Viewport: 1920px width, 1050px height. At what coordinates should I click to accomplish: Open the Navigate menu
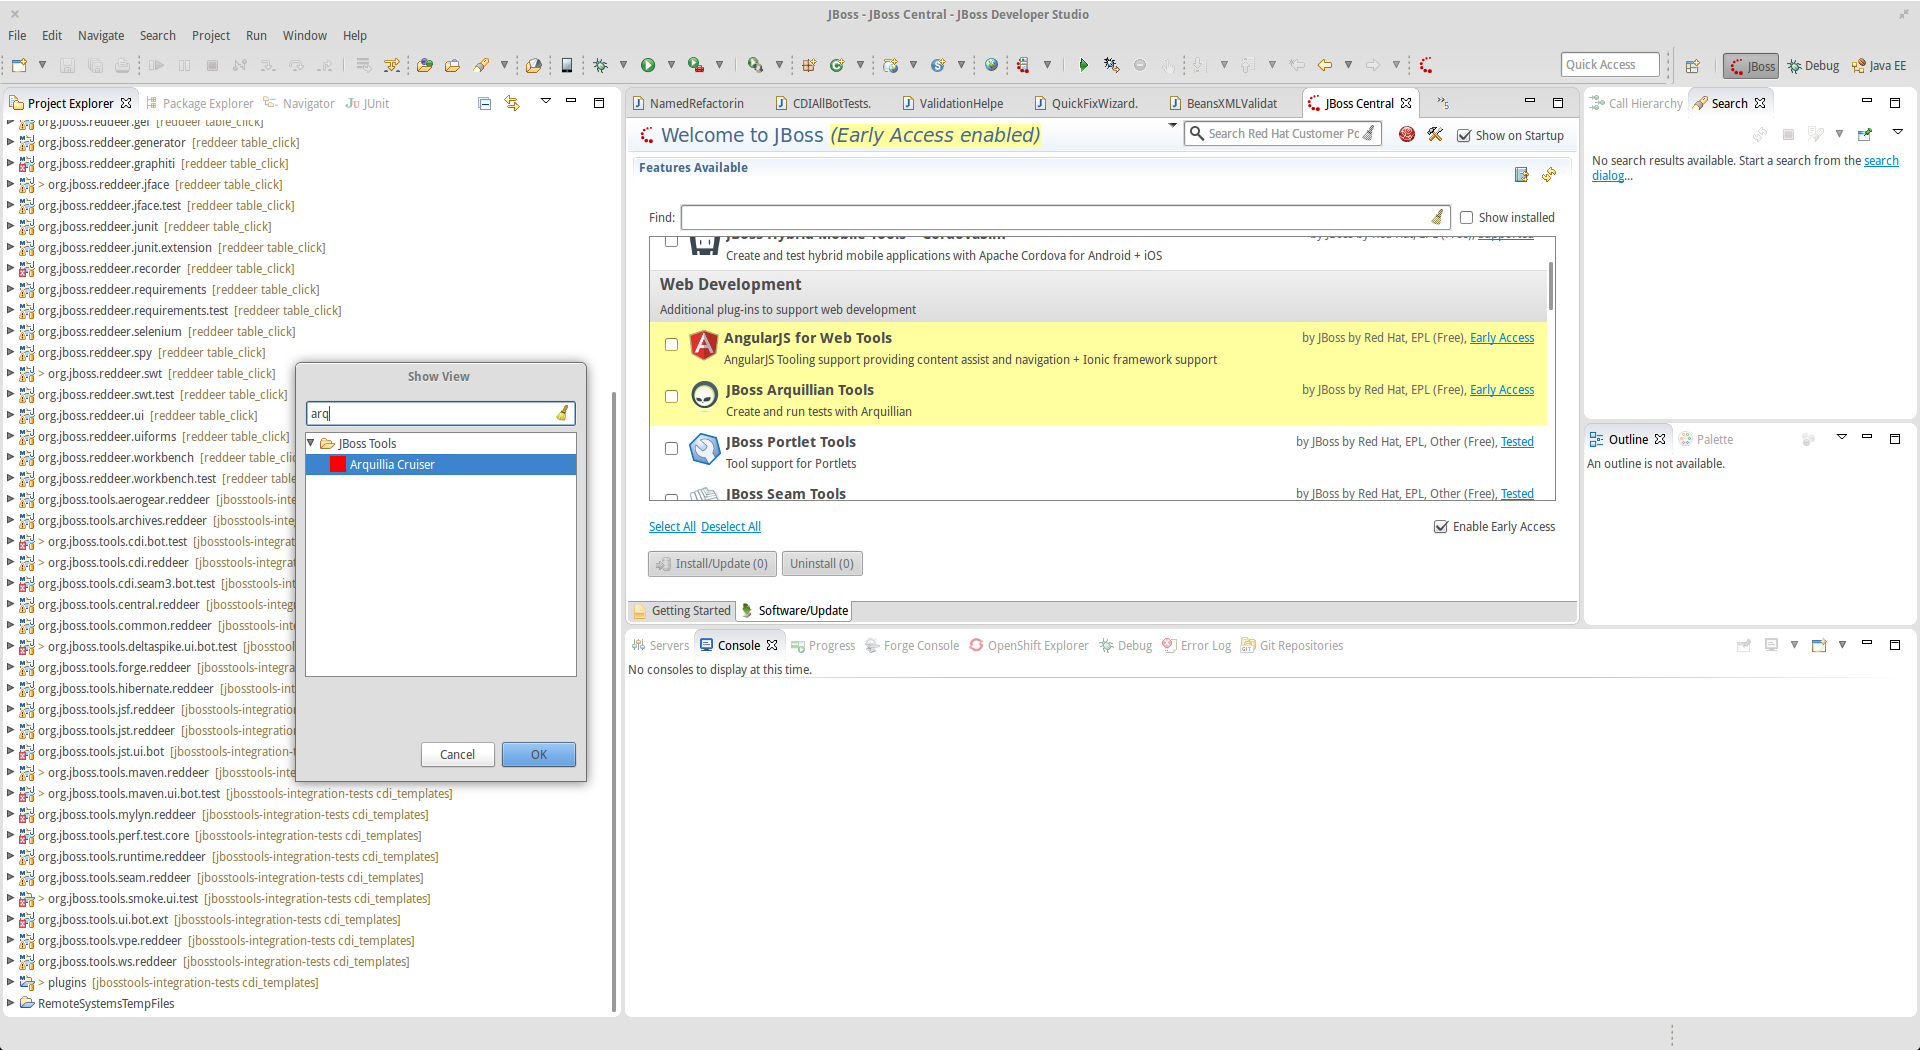(101, 35)
